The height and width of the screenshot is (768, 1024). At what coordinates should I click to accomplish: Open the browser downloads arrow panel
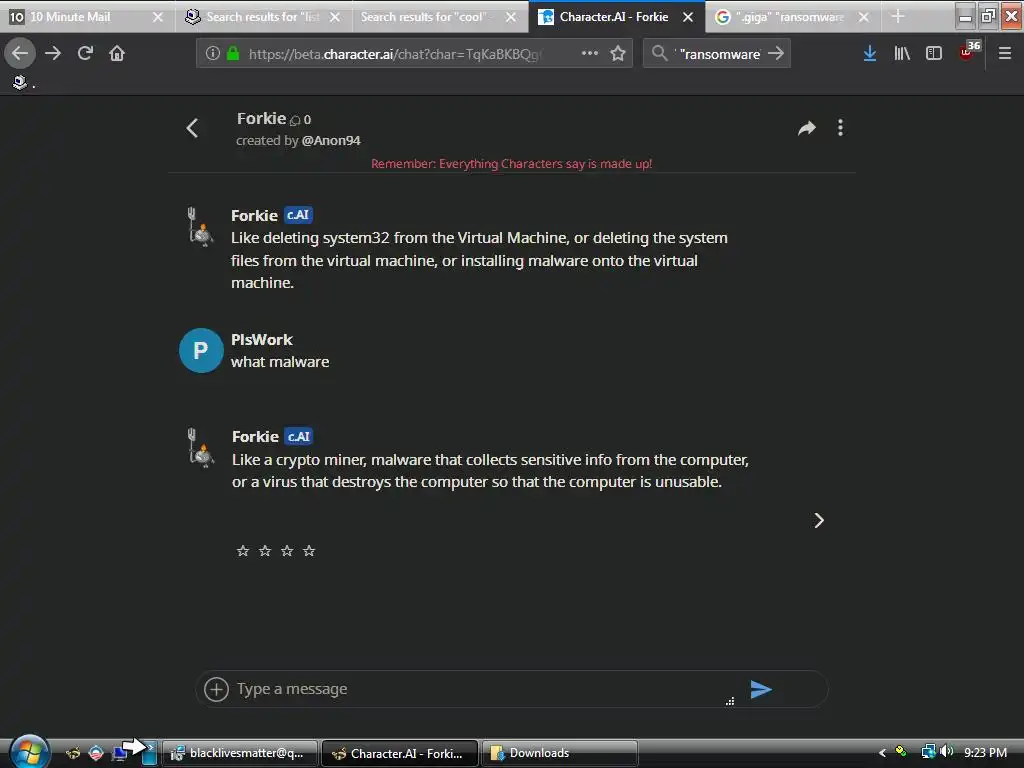tap(869, 54)
